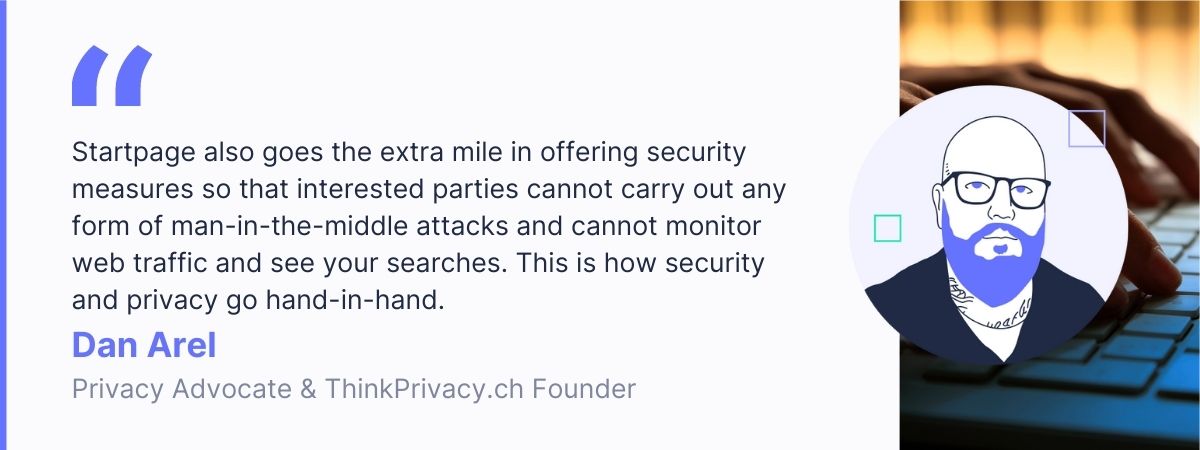Click the large purple quotation mark icon
1200x450 pixels.
[x=112, y=76]
